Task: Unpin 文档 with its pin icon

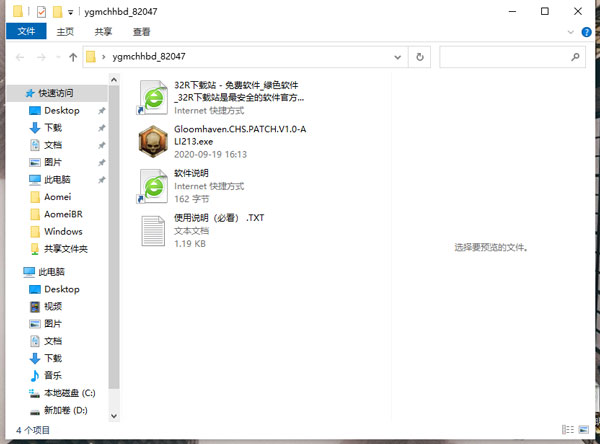Action: 101,145
